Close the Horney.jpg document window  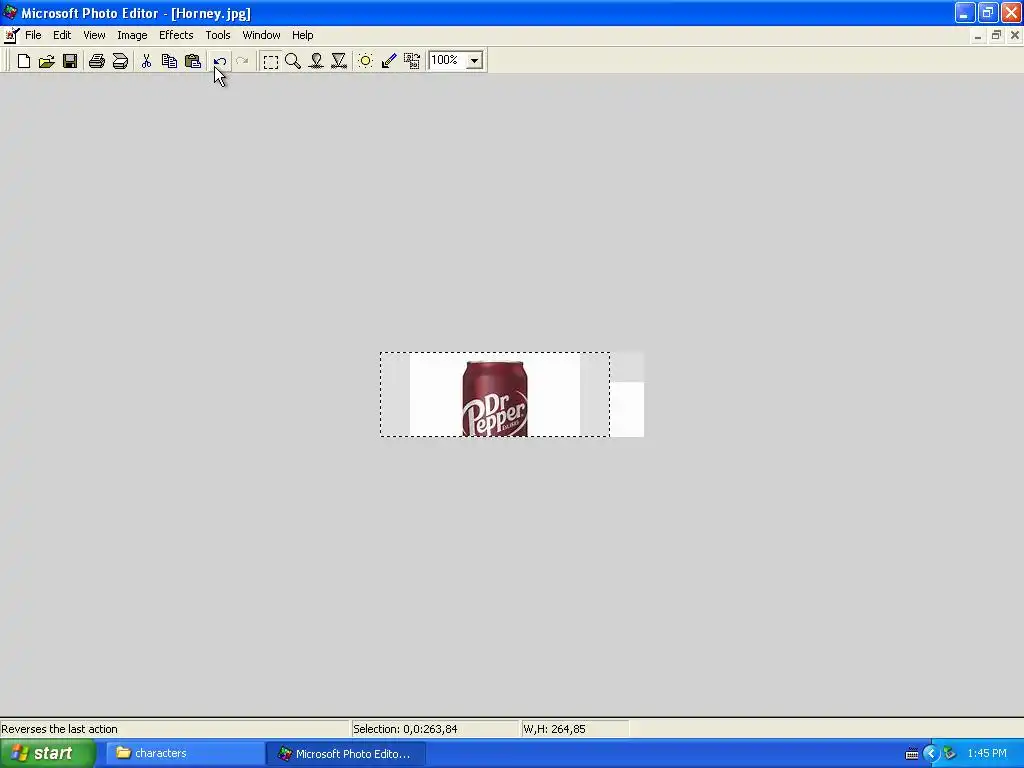(x=1015, y=36)
